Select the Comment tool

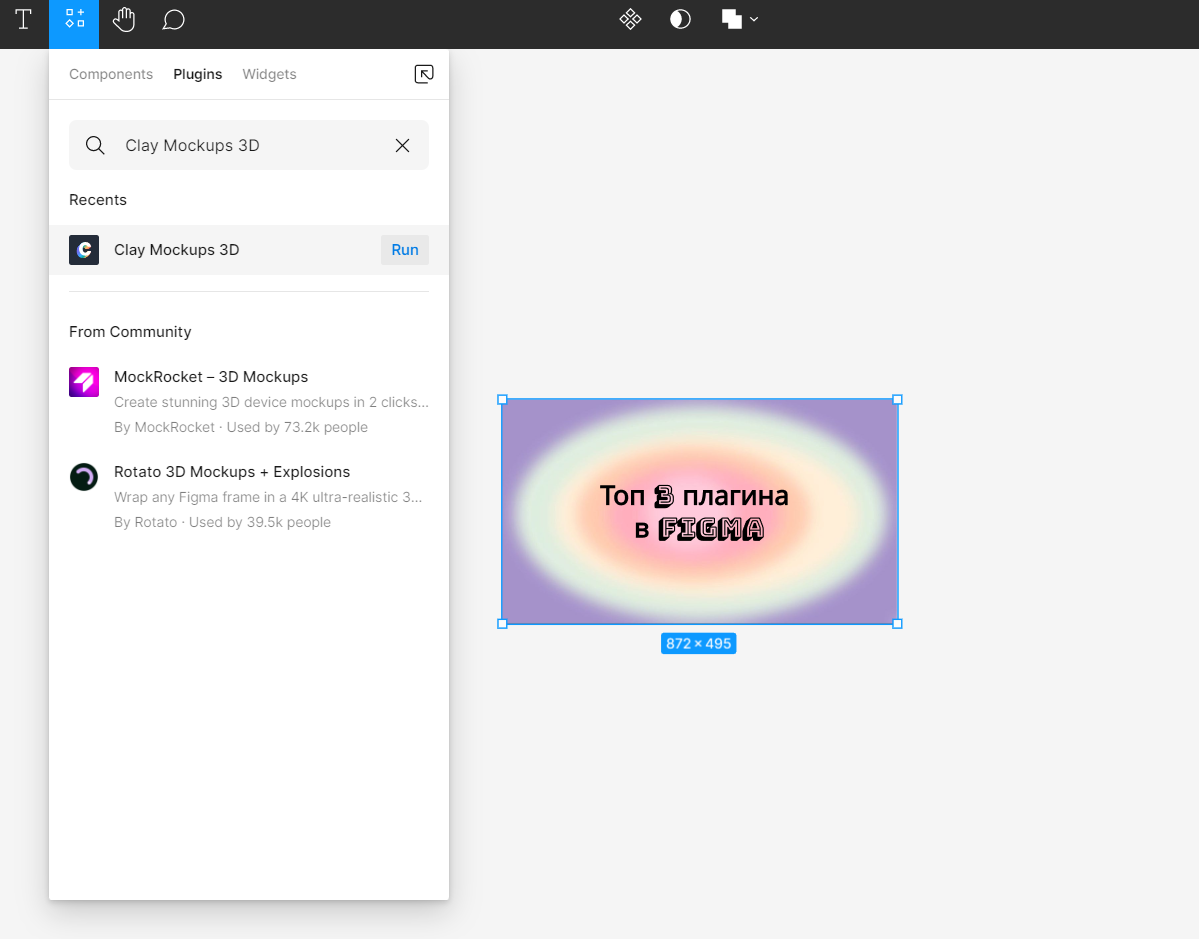pyautogui.click(x=174, y=20)
